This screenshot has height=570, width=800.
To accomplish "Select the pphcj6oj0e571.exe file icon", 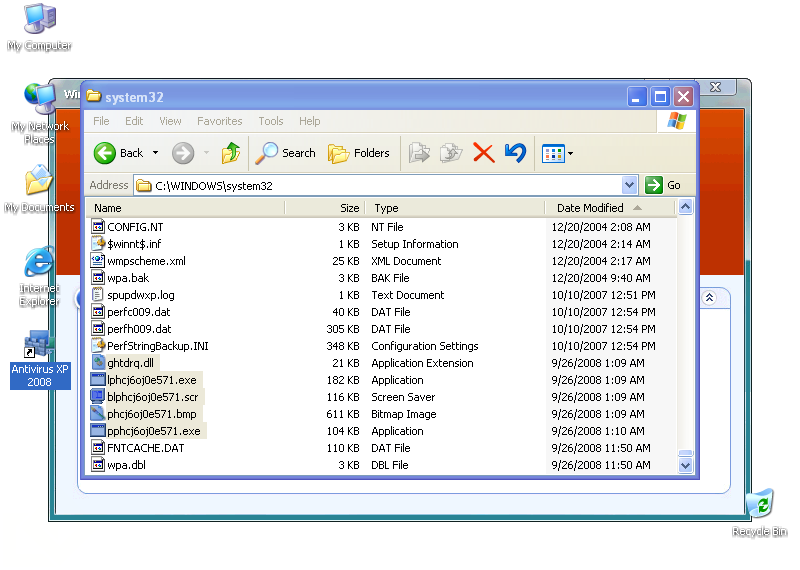I will 98,431.
